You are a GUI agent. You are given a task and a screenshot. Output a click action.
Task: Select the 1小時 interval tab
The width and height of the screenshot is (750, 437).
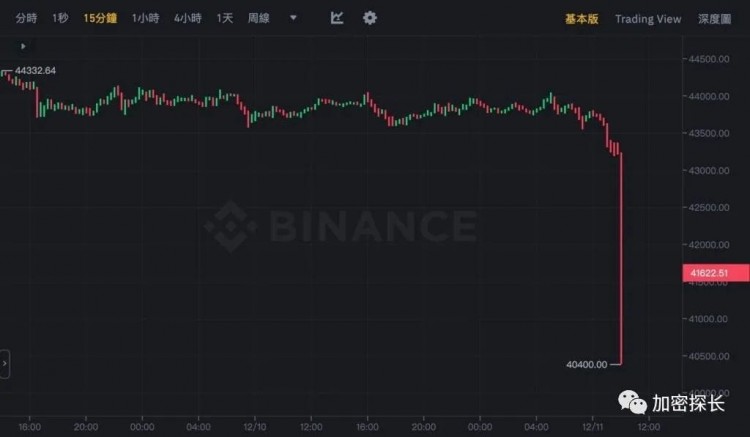coord(145,18)
